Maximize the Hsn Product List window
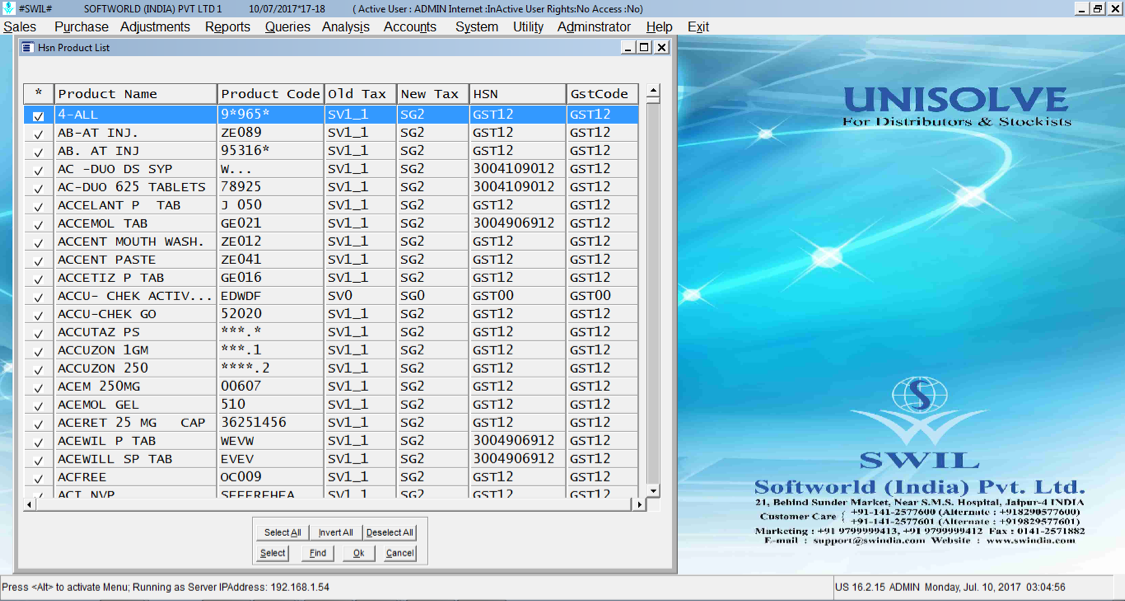 (644, 47)
